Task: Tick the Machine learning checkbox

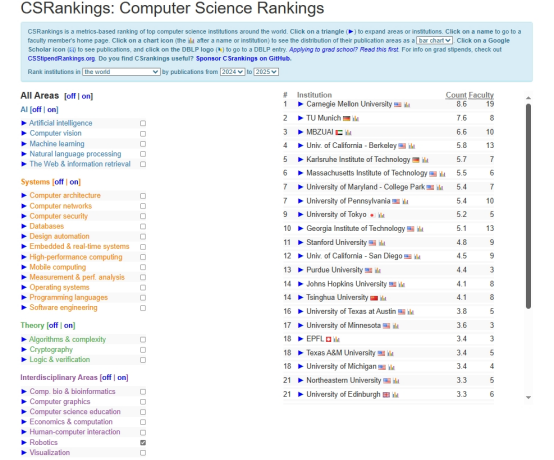Action: coord(143,144)
